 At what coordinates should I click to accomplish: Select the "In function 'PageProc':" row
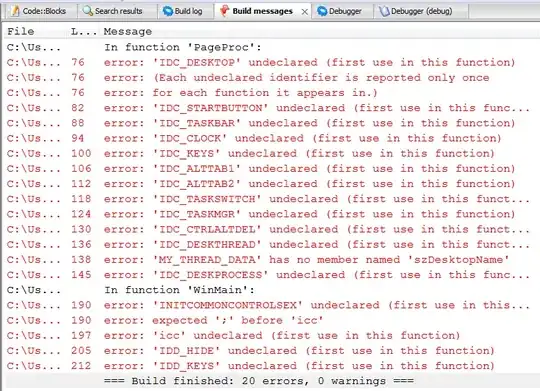click(x=270, y=47)
